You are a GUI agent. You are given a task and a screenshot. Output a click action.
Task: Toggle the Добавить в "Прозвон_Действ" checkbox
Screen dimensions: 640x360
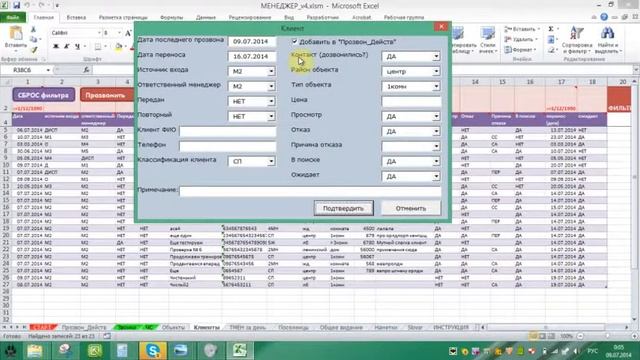click(295, 42)
